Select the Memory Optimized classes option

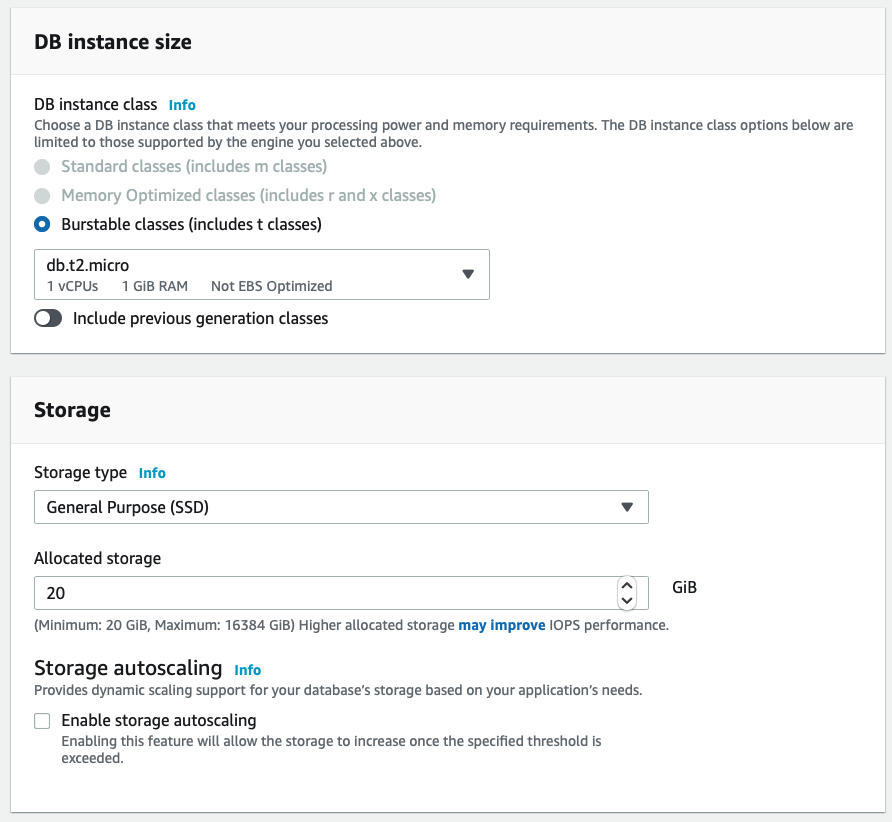42,195
